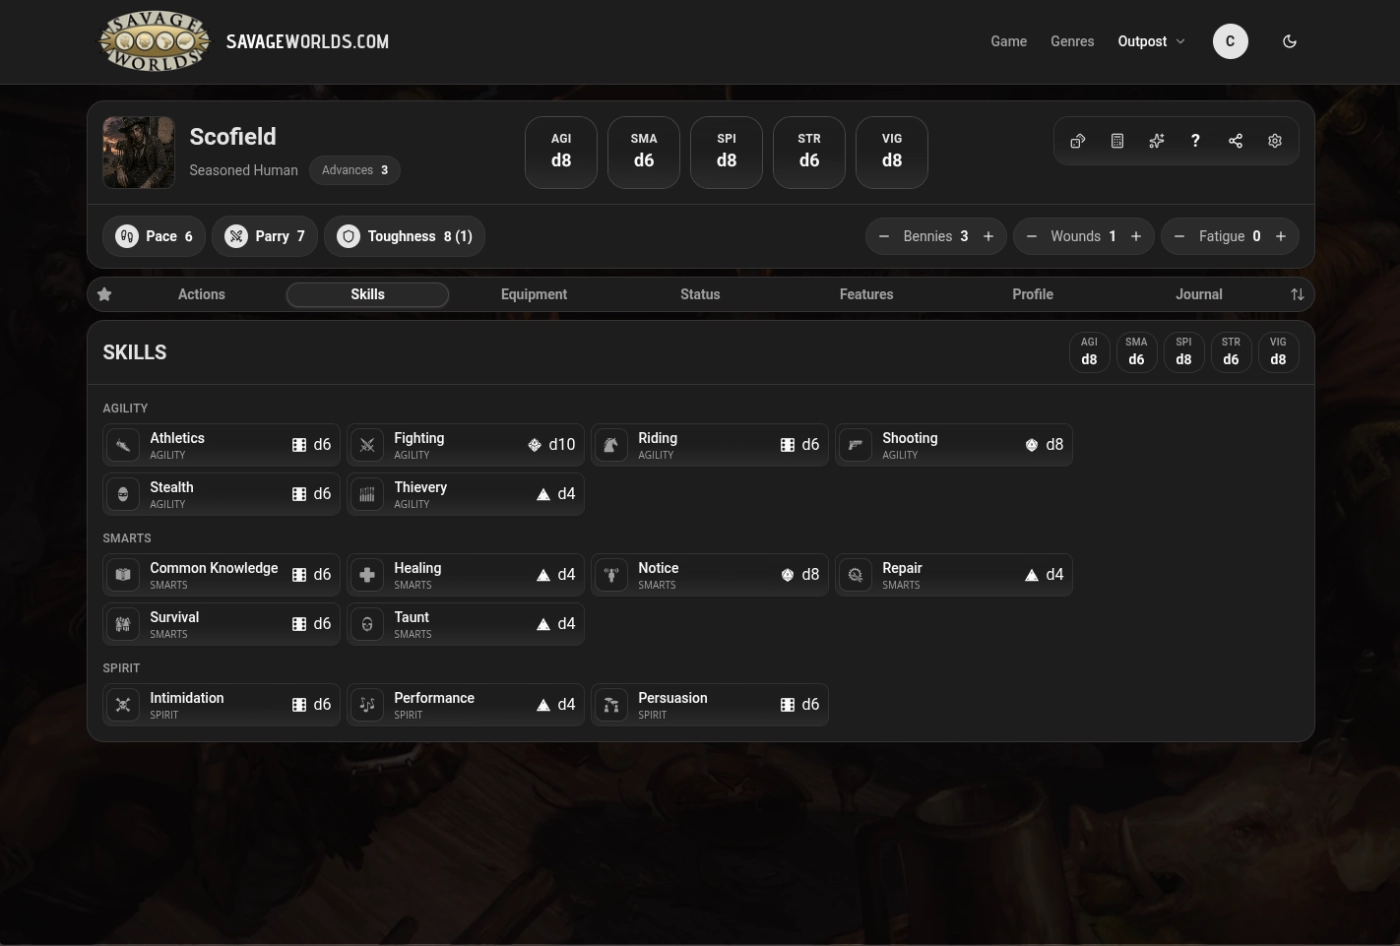Click the large AGI d8 attribute box
This screenshot has height=946, width=1400.
tap(561, 152)
